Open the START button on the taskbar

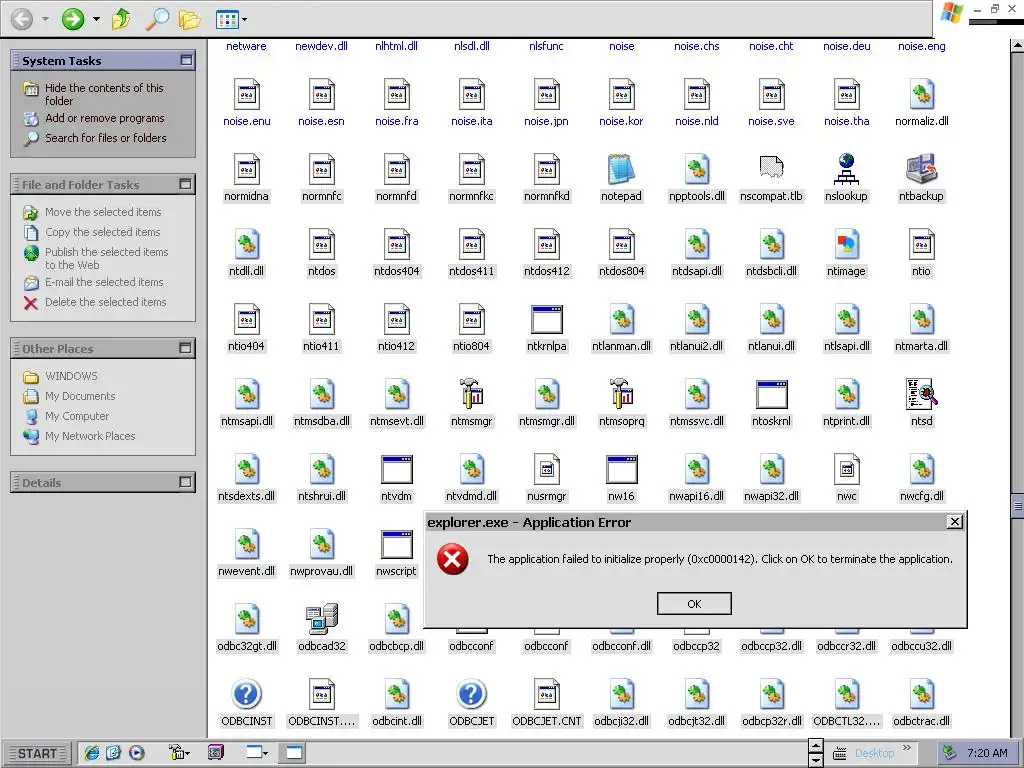[x=37, y=753]
